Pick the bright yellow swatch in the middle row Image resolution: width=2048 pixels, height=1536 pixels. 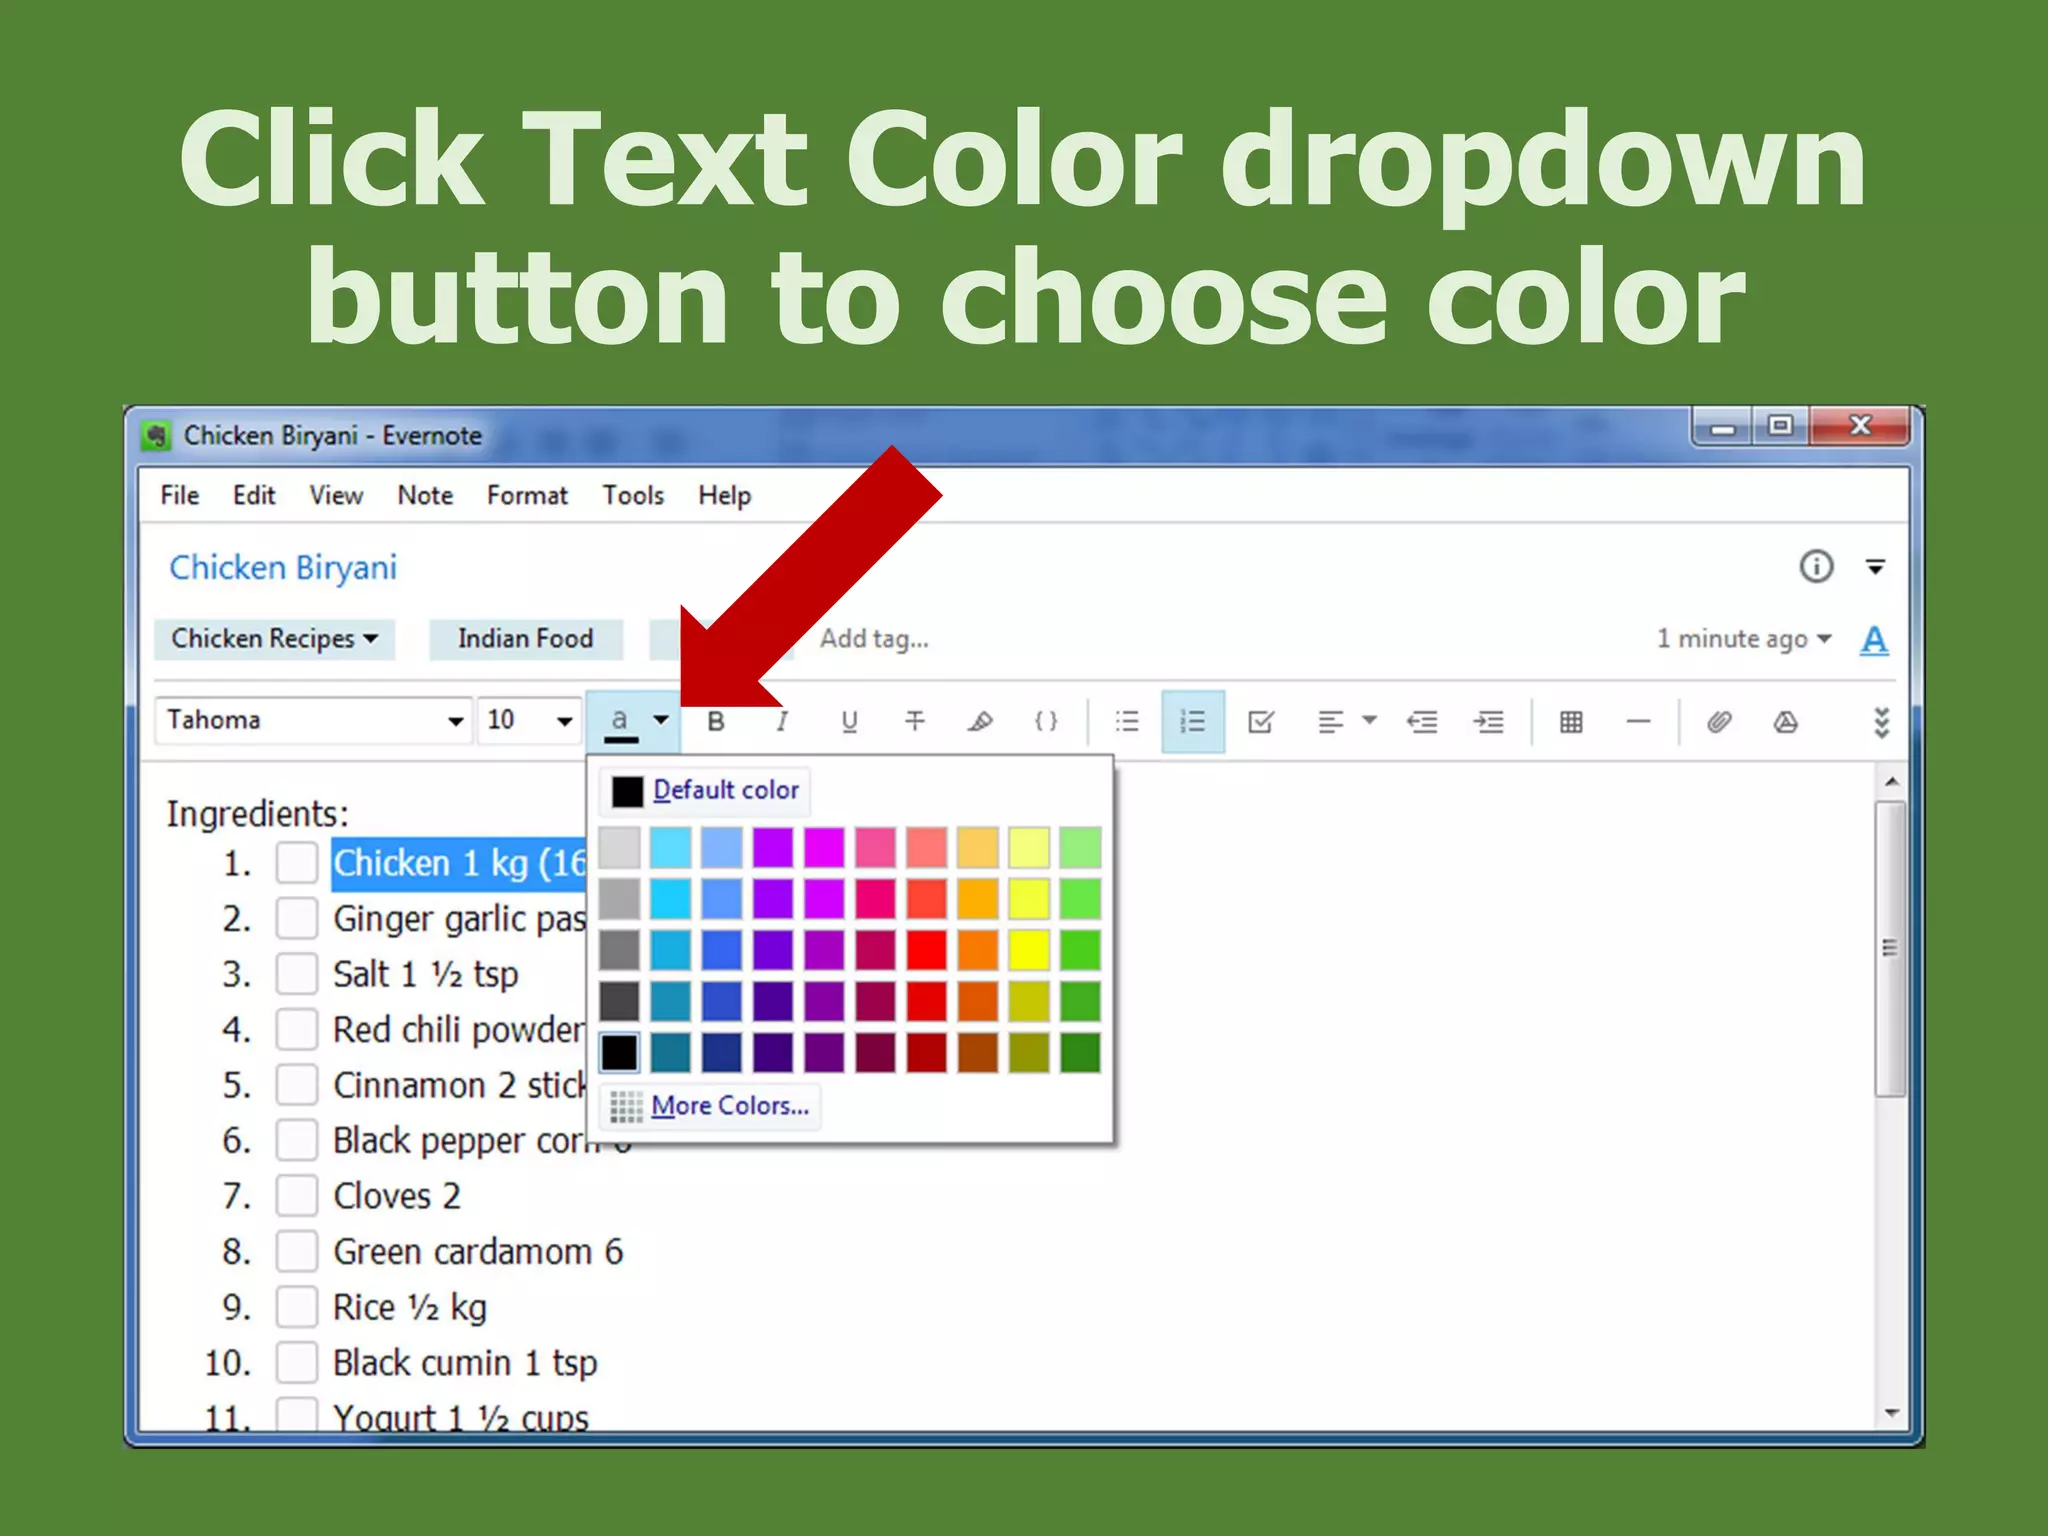click(1029, 950)
